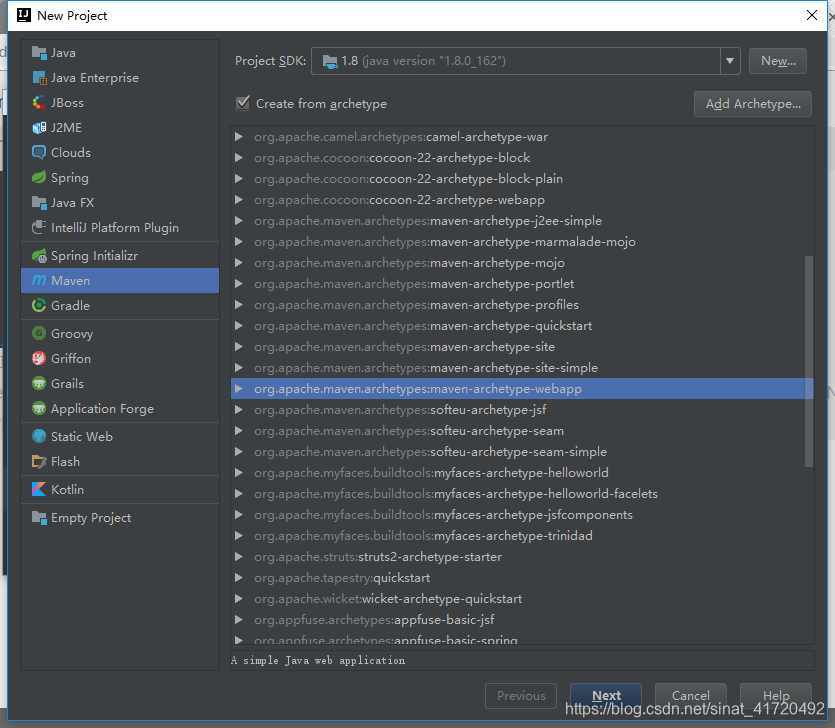This screenshot has height=728, width=835.
Task: Click the Maven 'm' icon
Action: pyautogui.click(x=39, y=281)
